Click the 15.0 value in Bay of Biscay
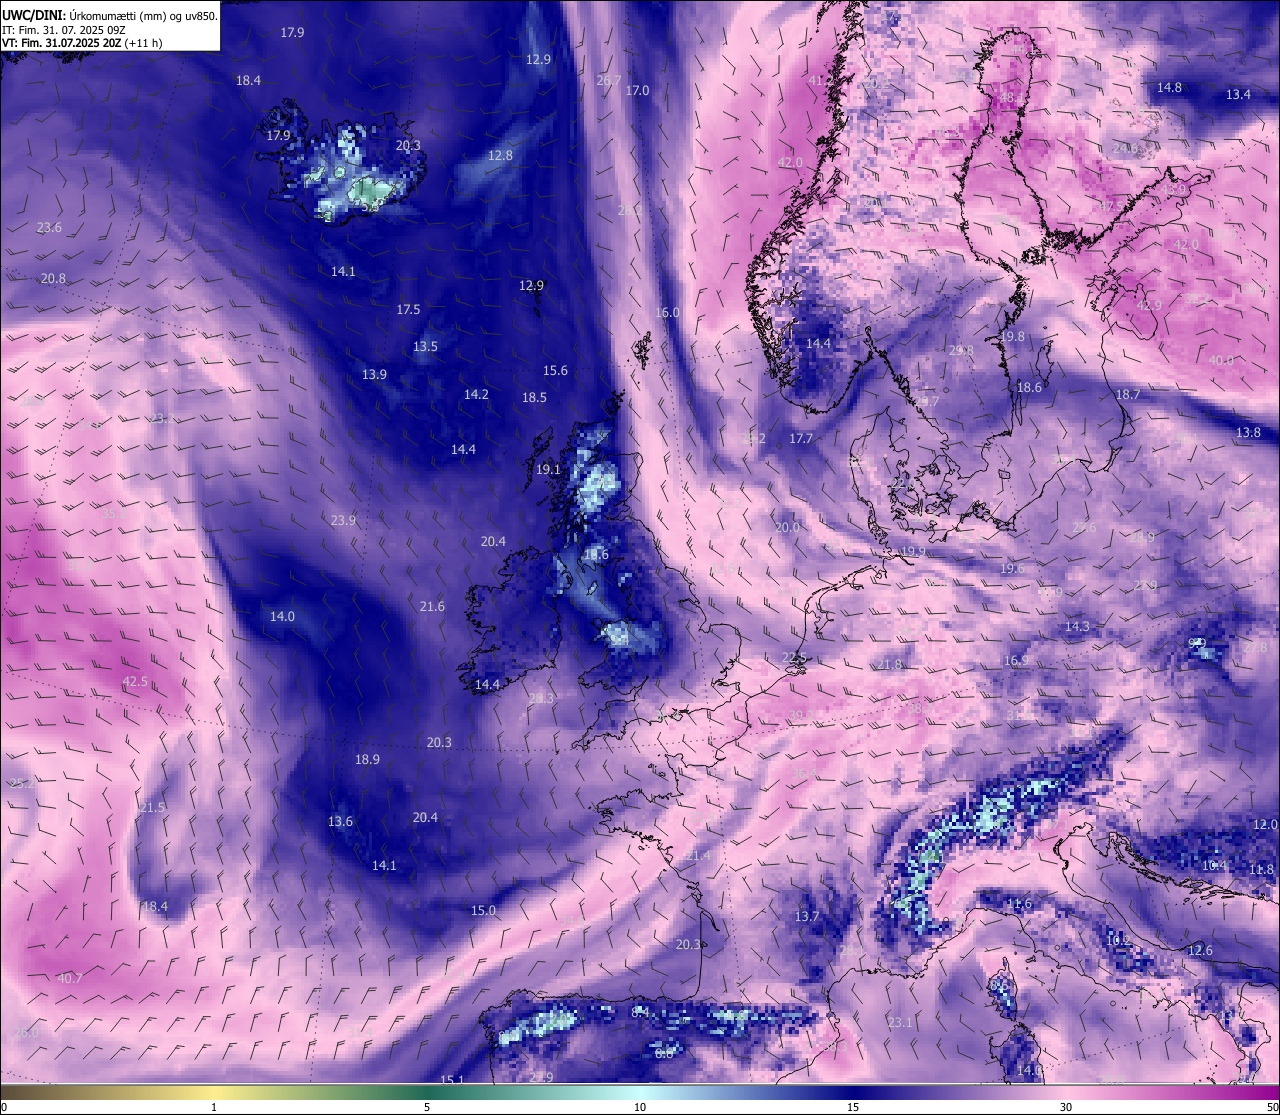This screenshot has height=1115, width=1280. click(483, 911)
